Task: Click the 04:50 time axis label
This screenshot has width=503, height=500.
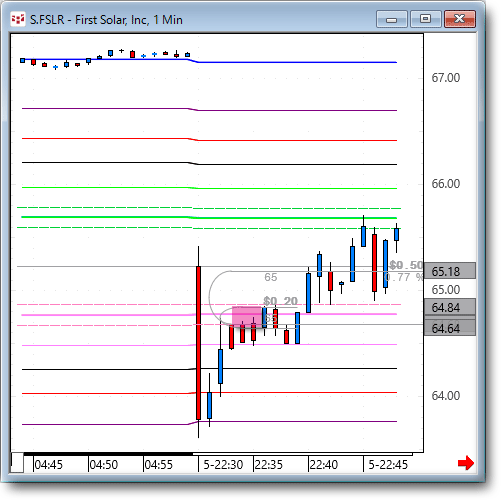Action: tap(104, 464)
